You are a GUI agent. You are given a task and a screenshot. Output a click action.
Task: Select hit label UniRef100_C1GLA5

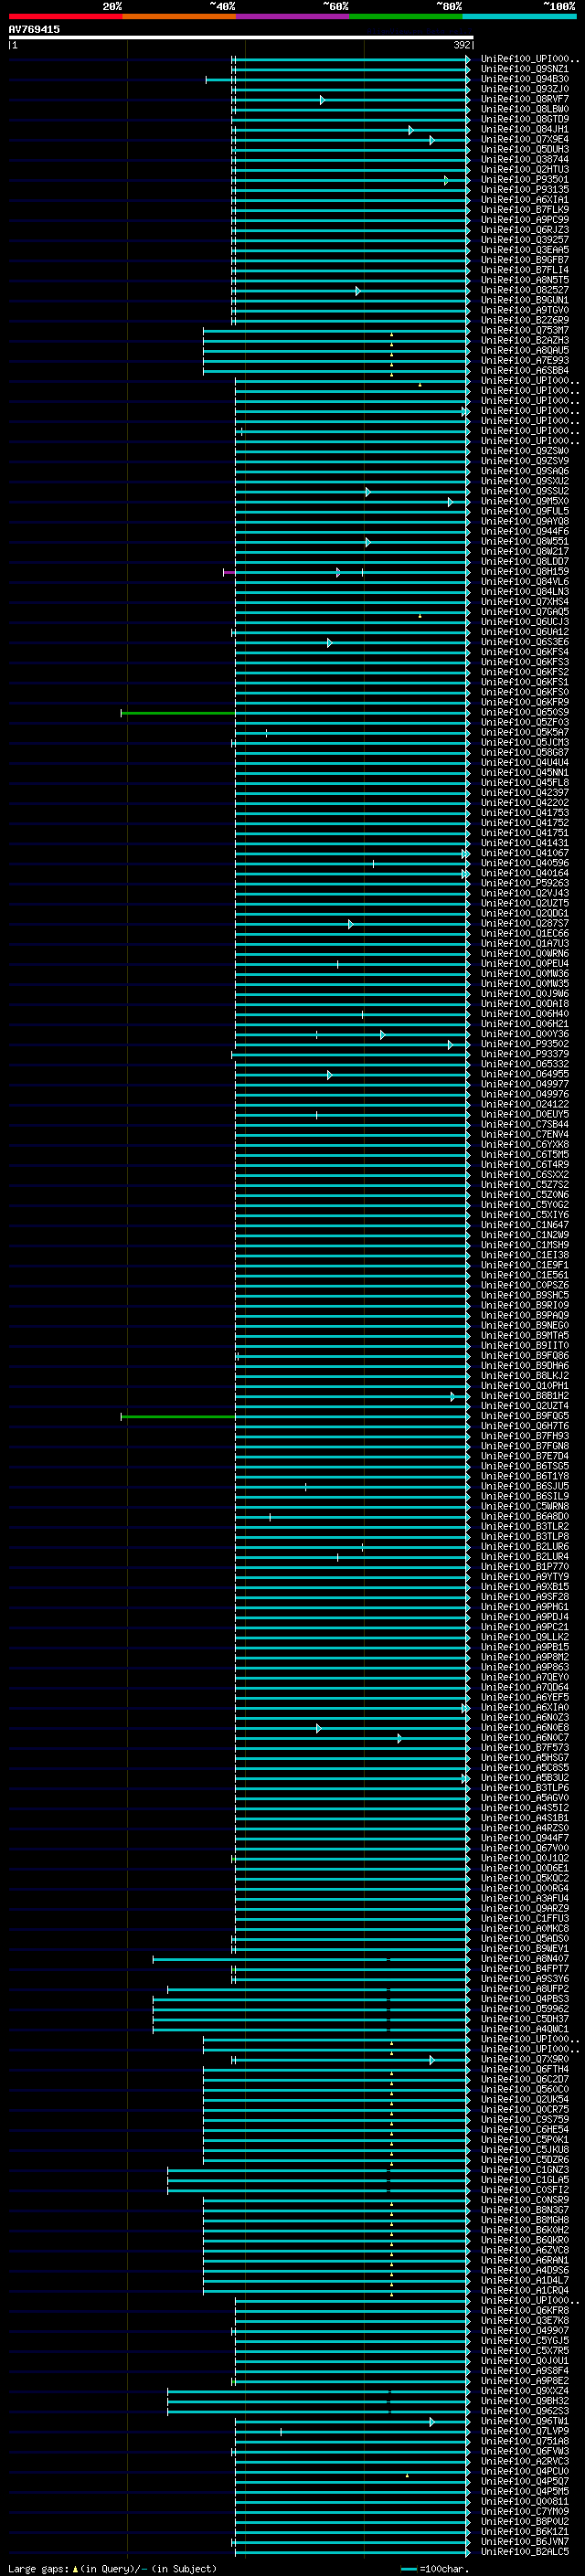click(x=524, y=2180)
